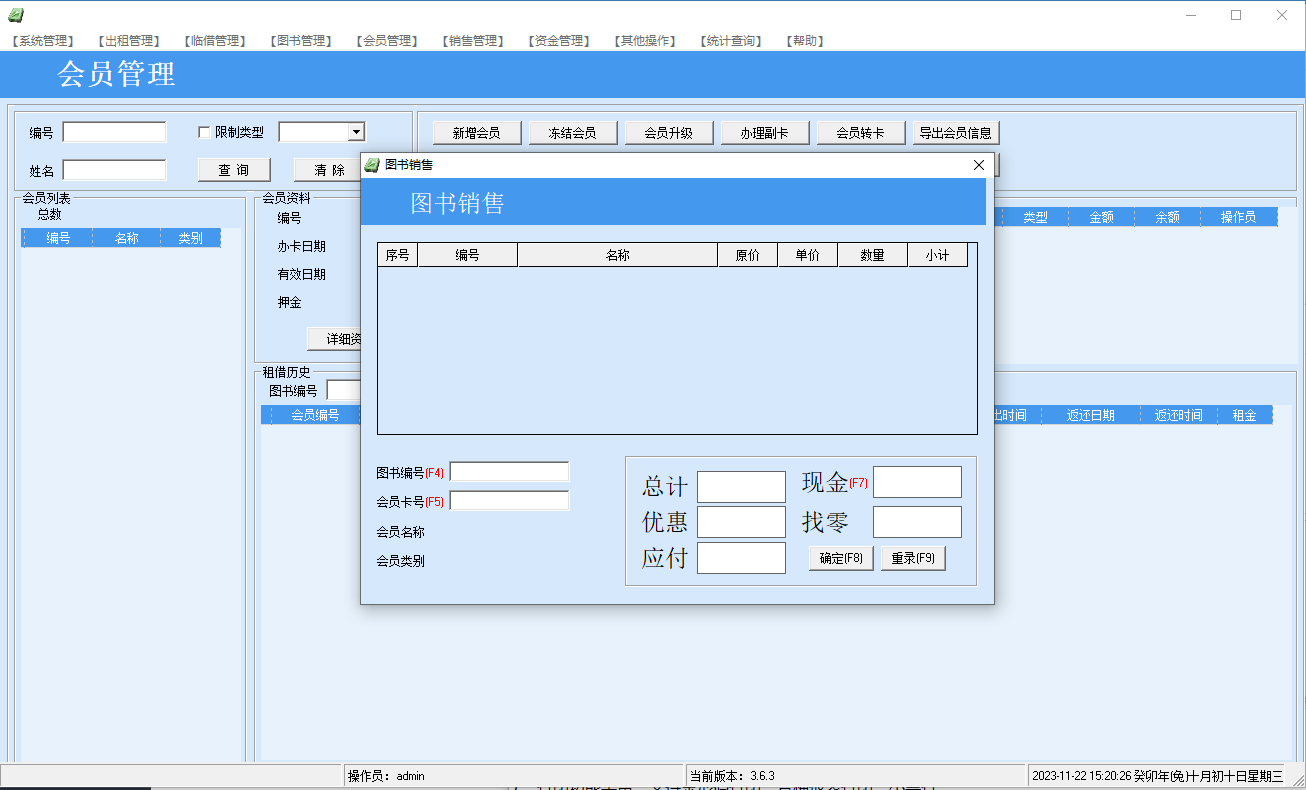The height and width of the screenshot is (790, 1306).
Task: Click the 操作员 column header
Action: click(x=1238, y=217)
